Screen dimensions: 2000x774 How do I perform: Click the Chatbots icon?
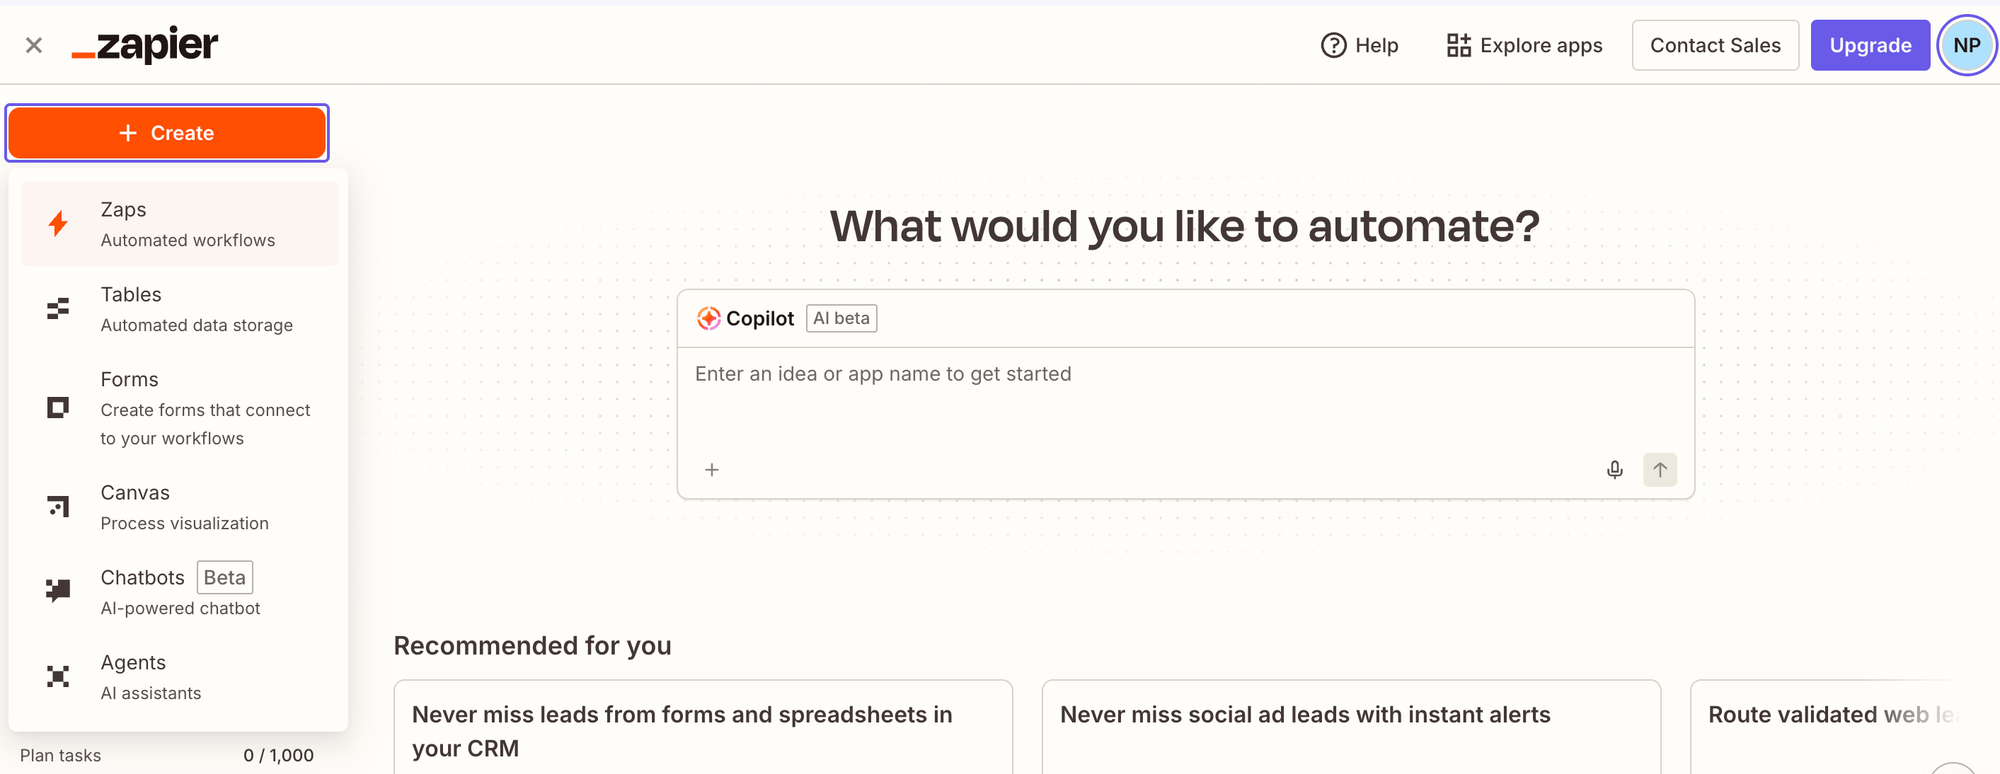(x=57, y=590)
